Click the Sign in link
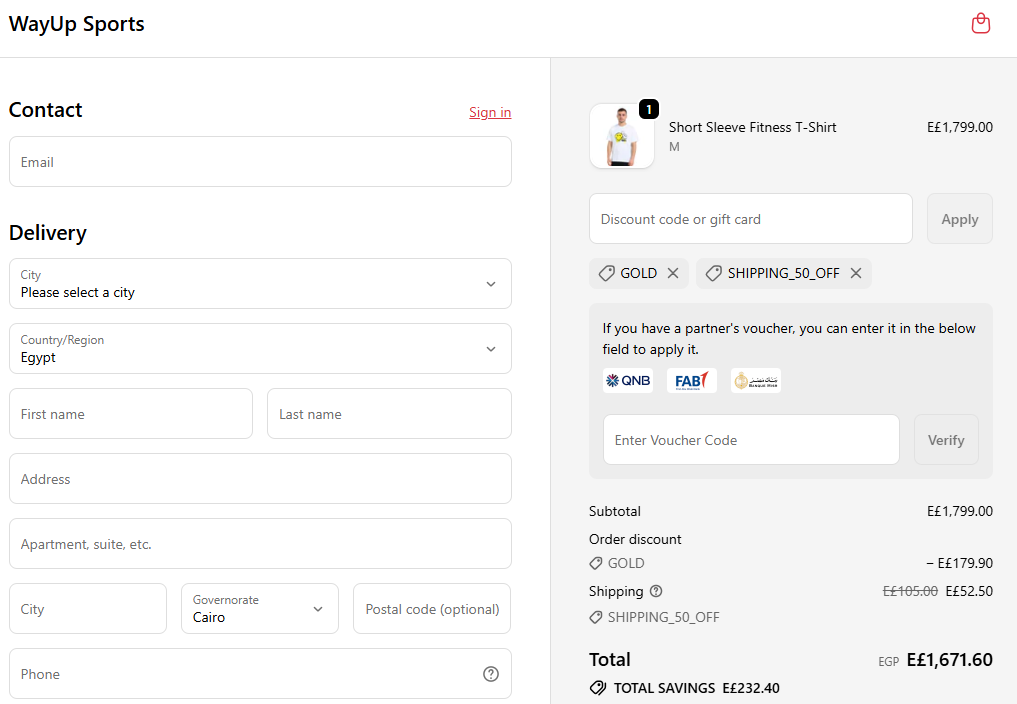 coord(490,112)
